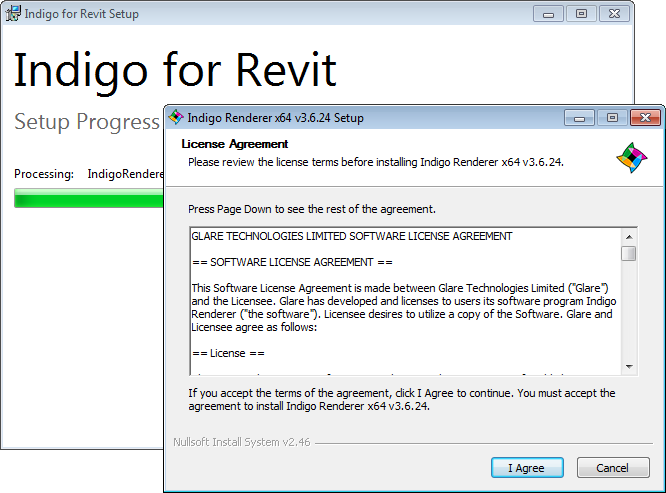Click the license agreement scrollbar thumb
The image size is (666, 493).
(629, 254)
